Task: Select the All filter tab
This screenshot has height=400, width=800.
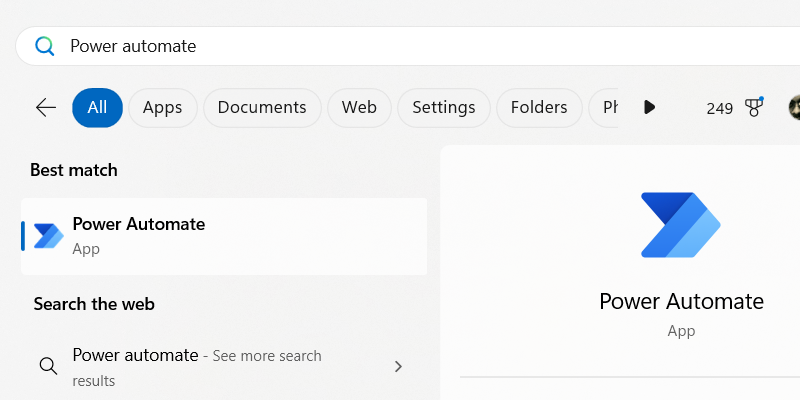Action: (97, 107)
